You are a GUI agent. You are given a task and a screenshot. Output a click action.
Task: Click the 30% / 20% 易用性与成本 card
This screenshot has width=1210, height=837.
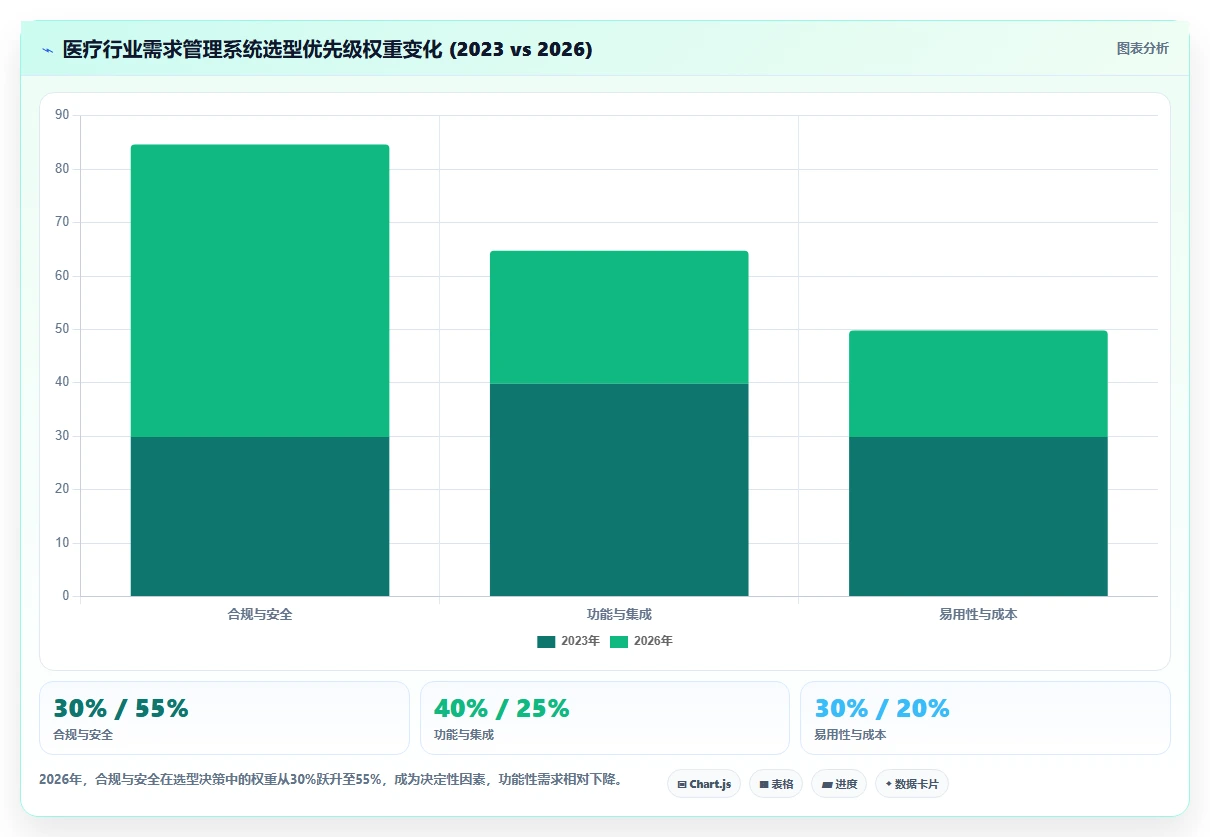pos(985,718)
